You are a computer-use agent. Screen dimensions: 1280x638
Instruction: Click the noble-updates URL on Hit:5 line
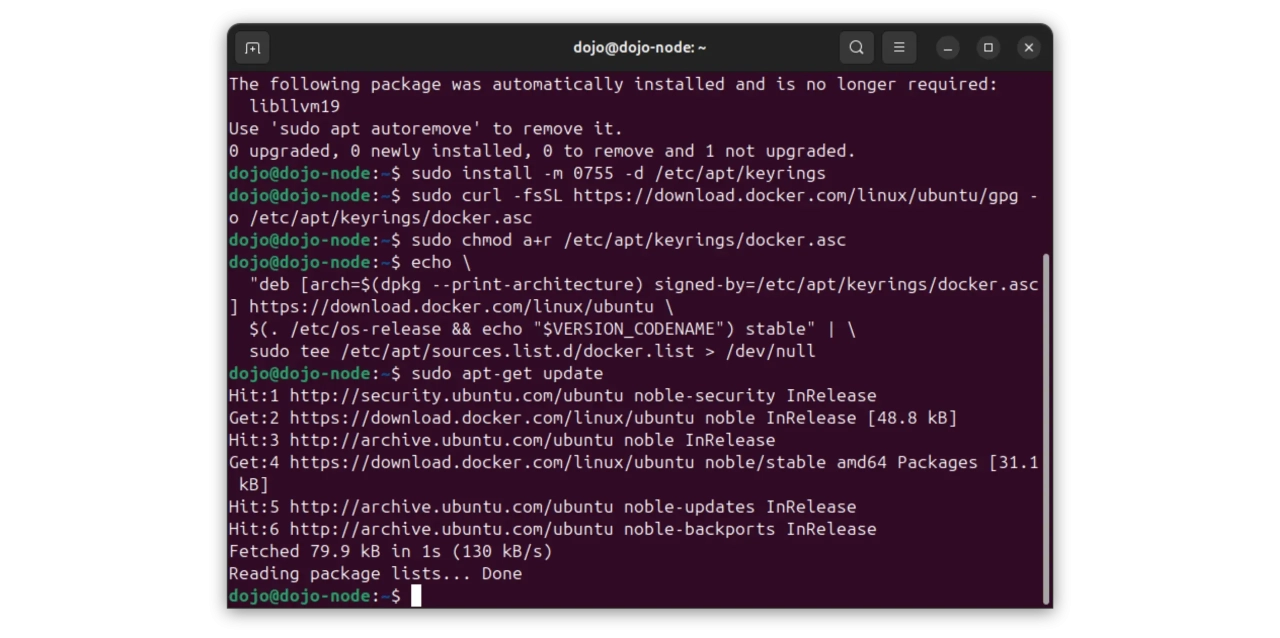tap(451, 507)
